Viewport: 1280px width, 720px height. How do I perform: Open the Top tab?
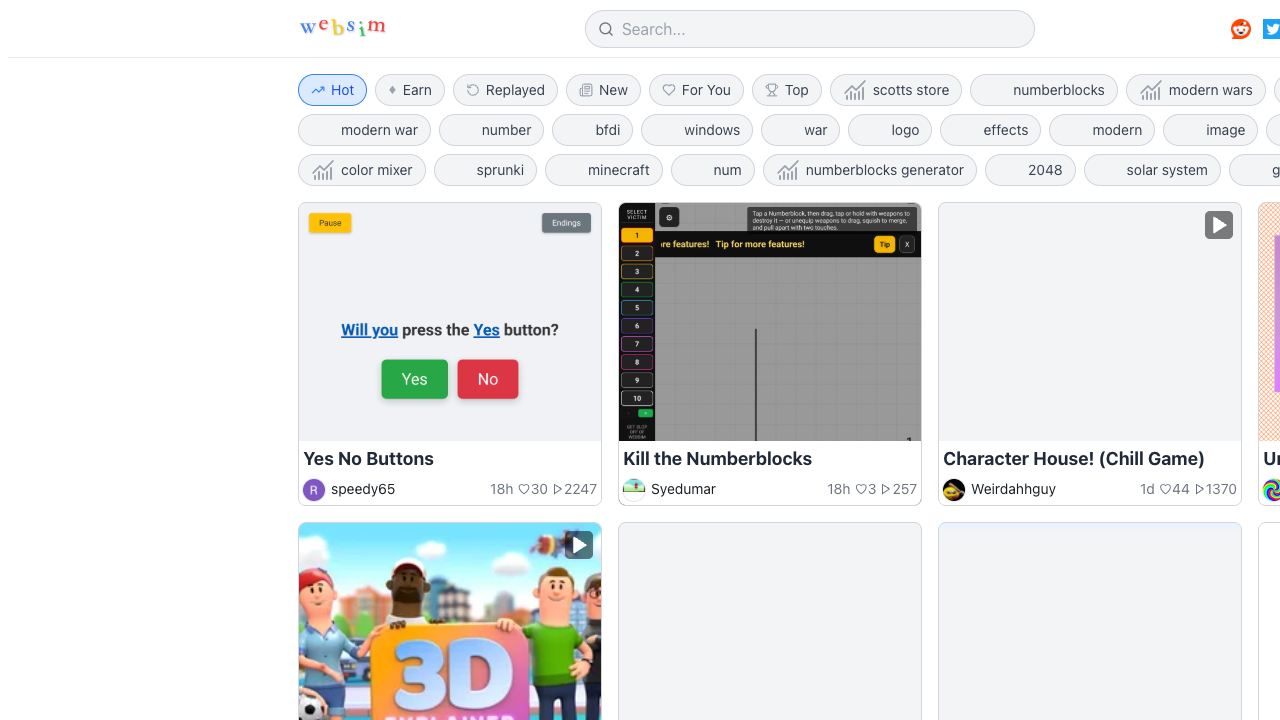click(787, 90)
